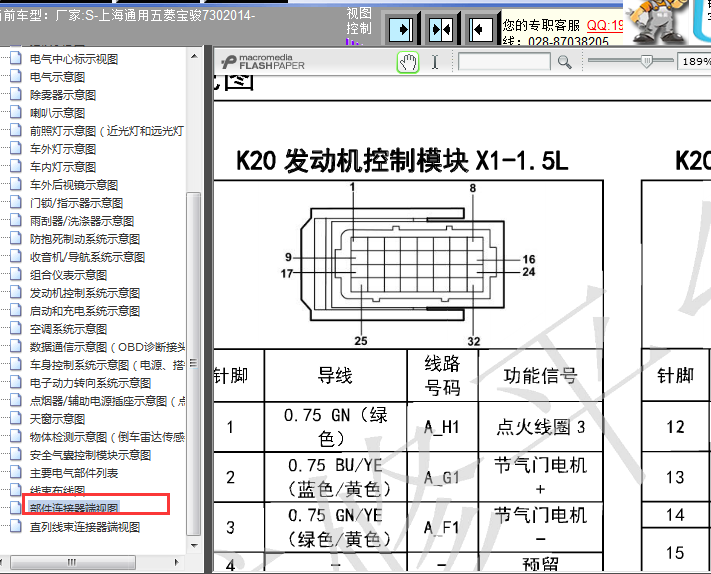
Task: Open 物体检测示意图 (倒车雷达) document
Action: [x=107, y=437]
